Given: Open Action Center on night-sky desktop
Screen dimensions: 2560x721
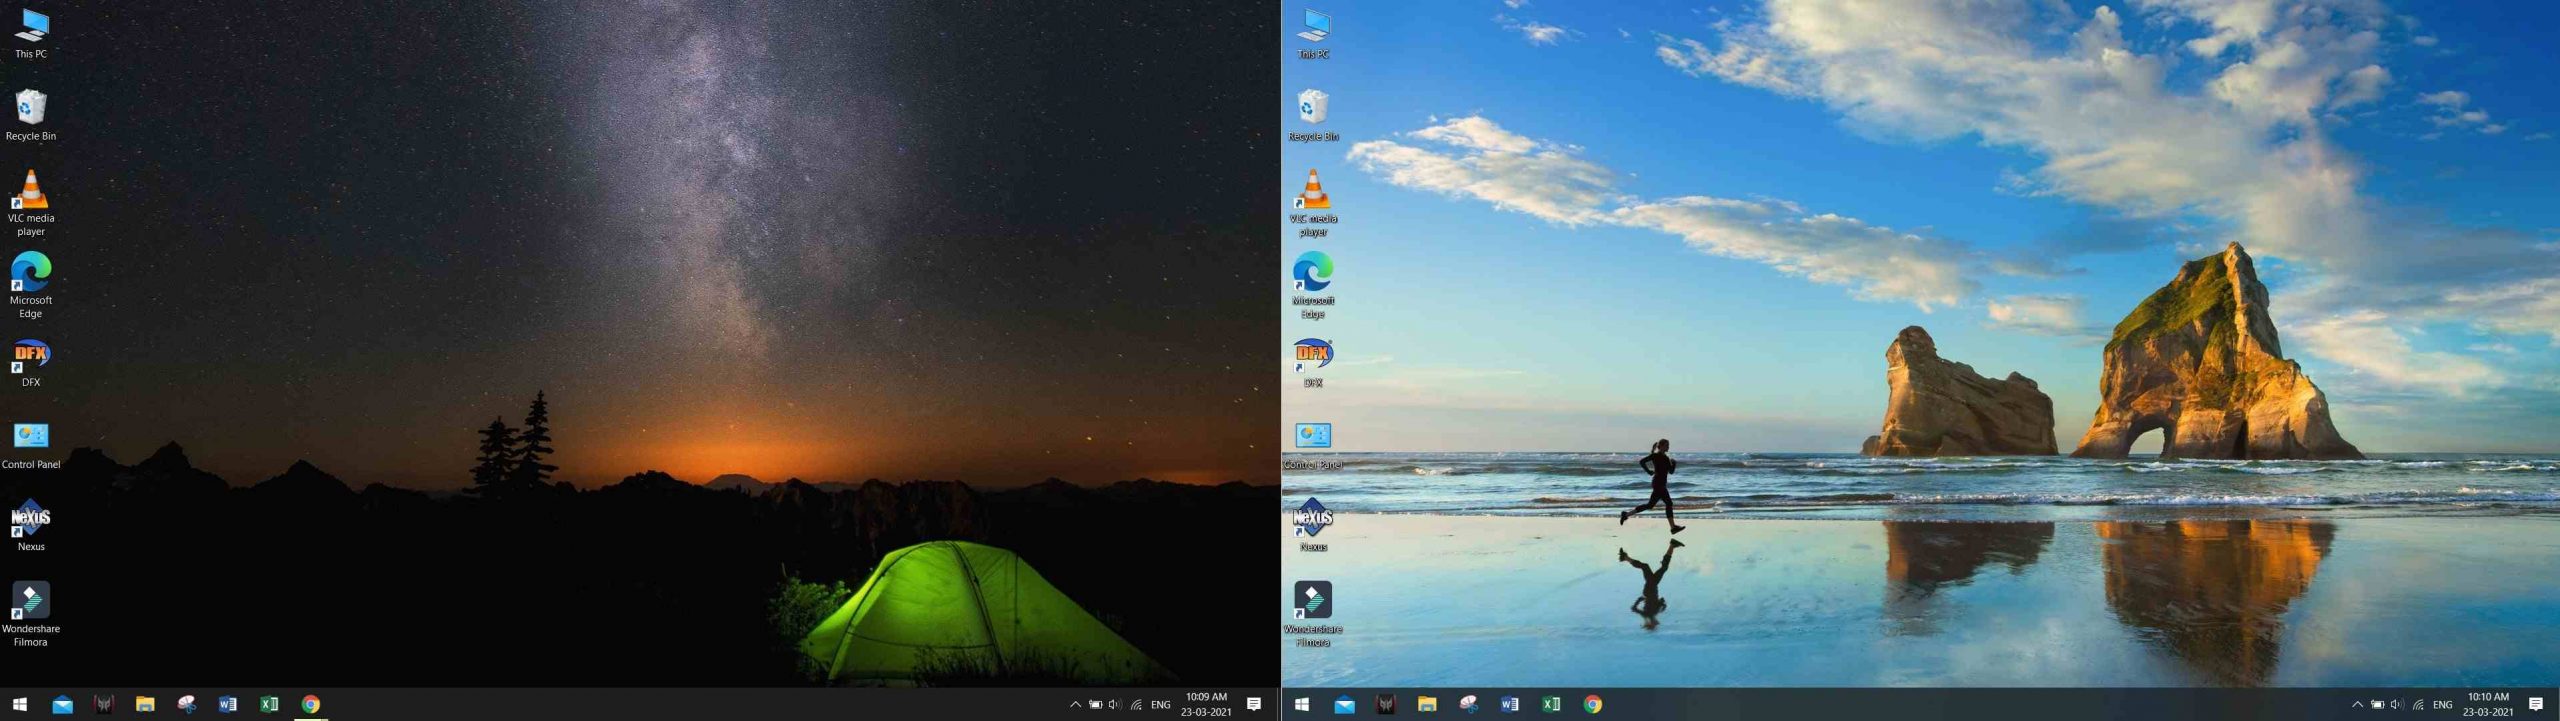Looking at the screenshot, I should [1254, 704].
